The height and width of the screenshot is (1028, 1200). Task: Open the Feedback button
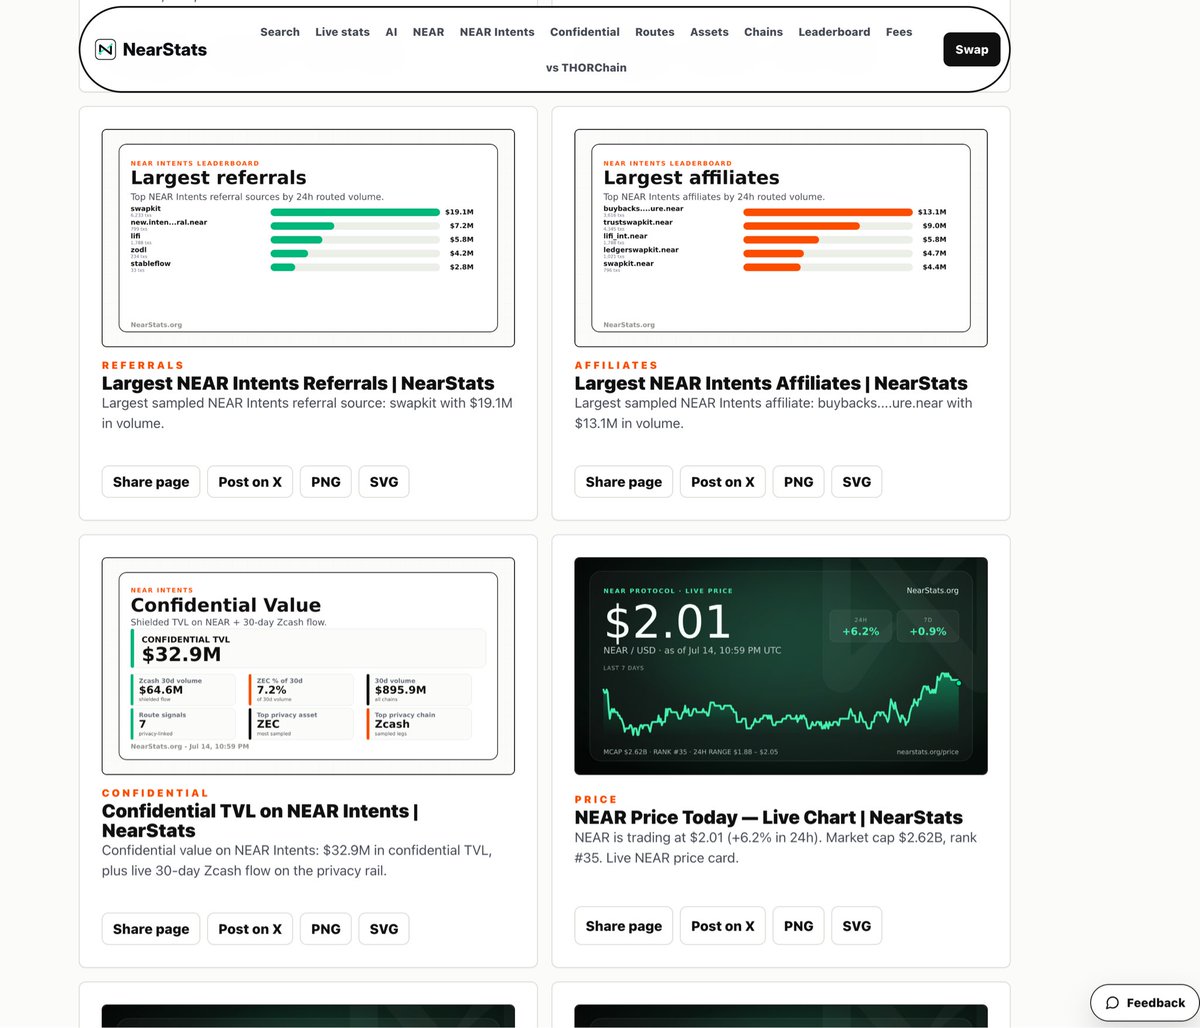pos(1145,1003)
